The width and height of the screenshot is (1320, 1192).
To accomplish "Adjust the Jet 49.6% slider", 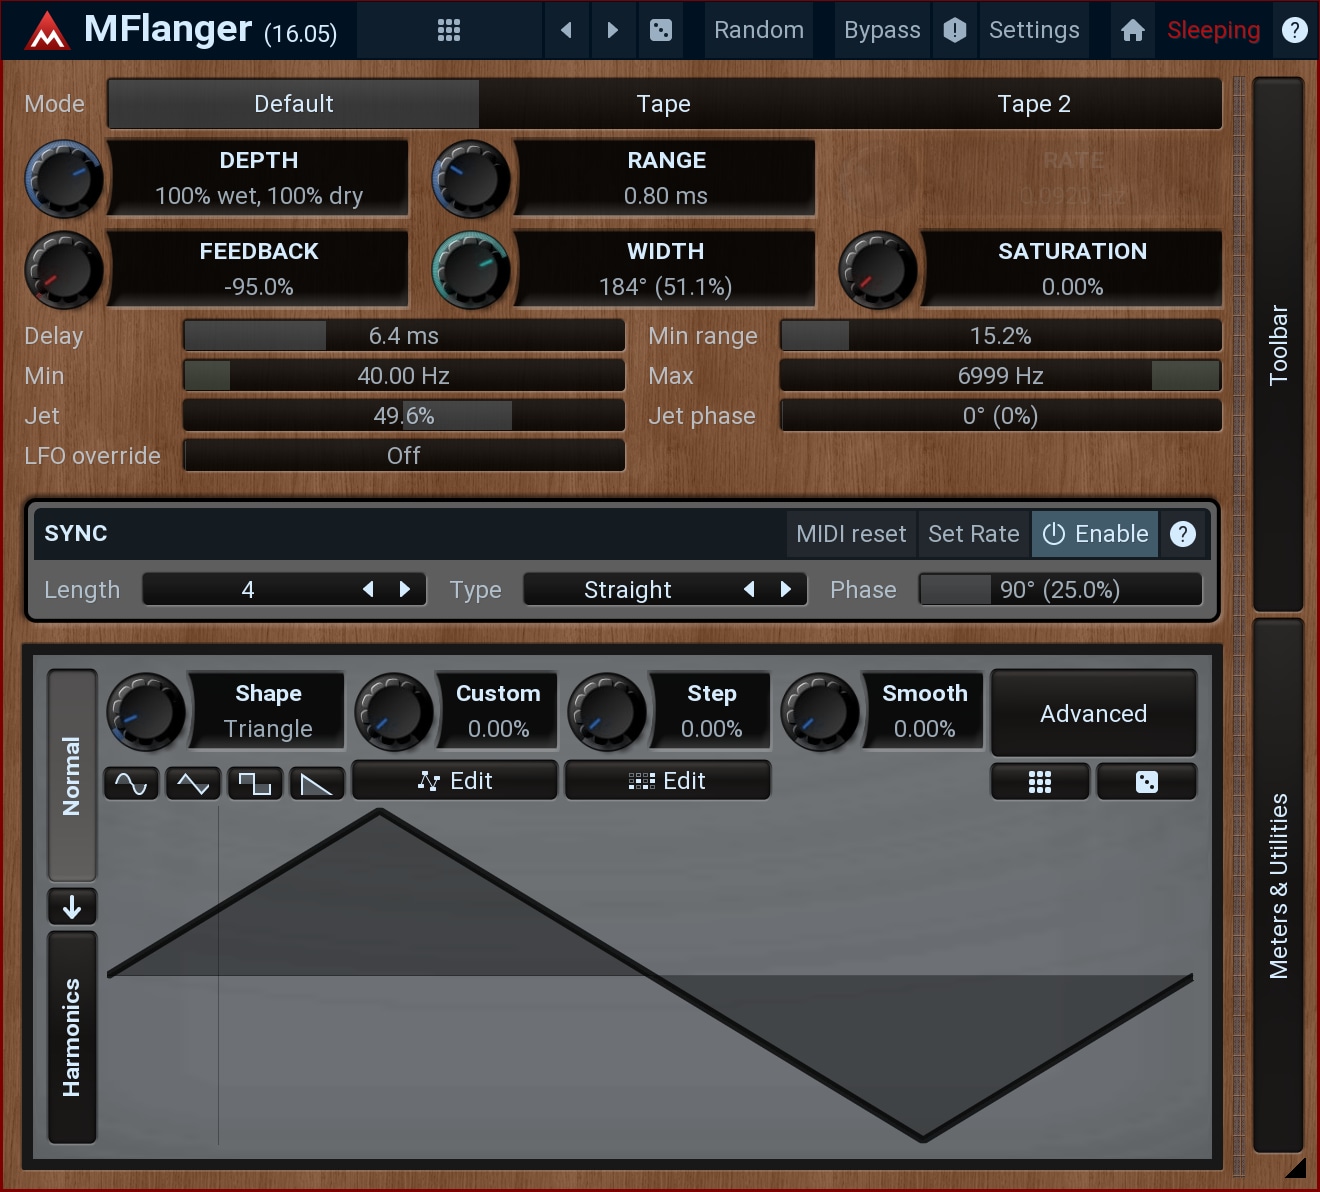I will point(404,416).
